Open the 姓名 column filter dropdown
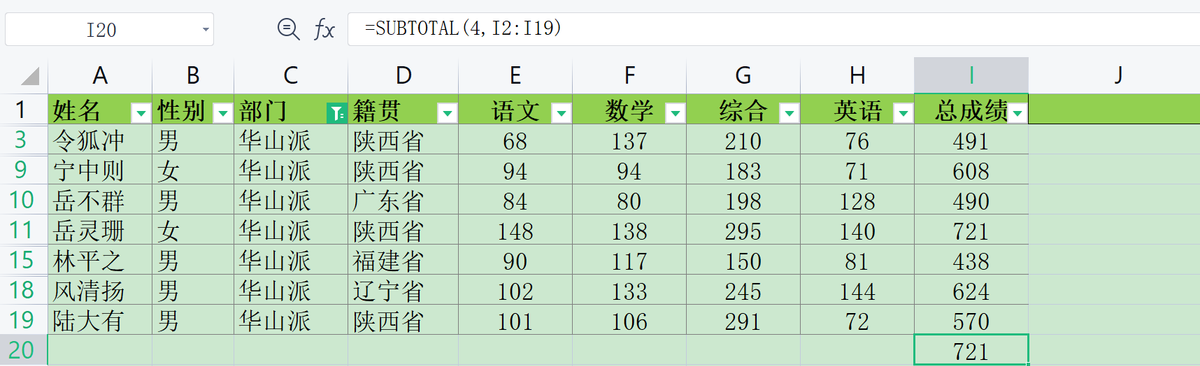This screenshot has height=366, width=1200. click(x=140, y=113)
